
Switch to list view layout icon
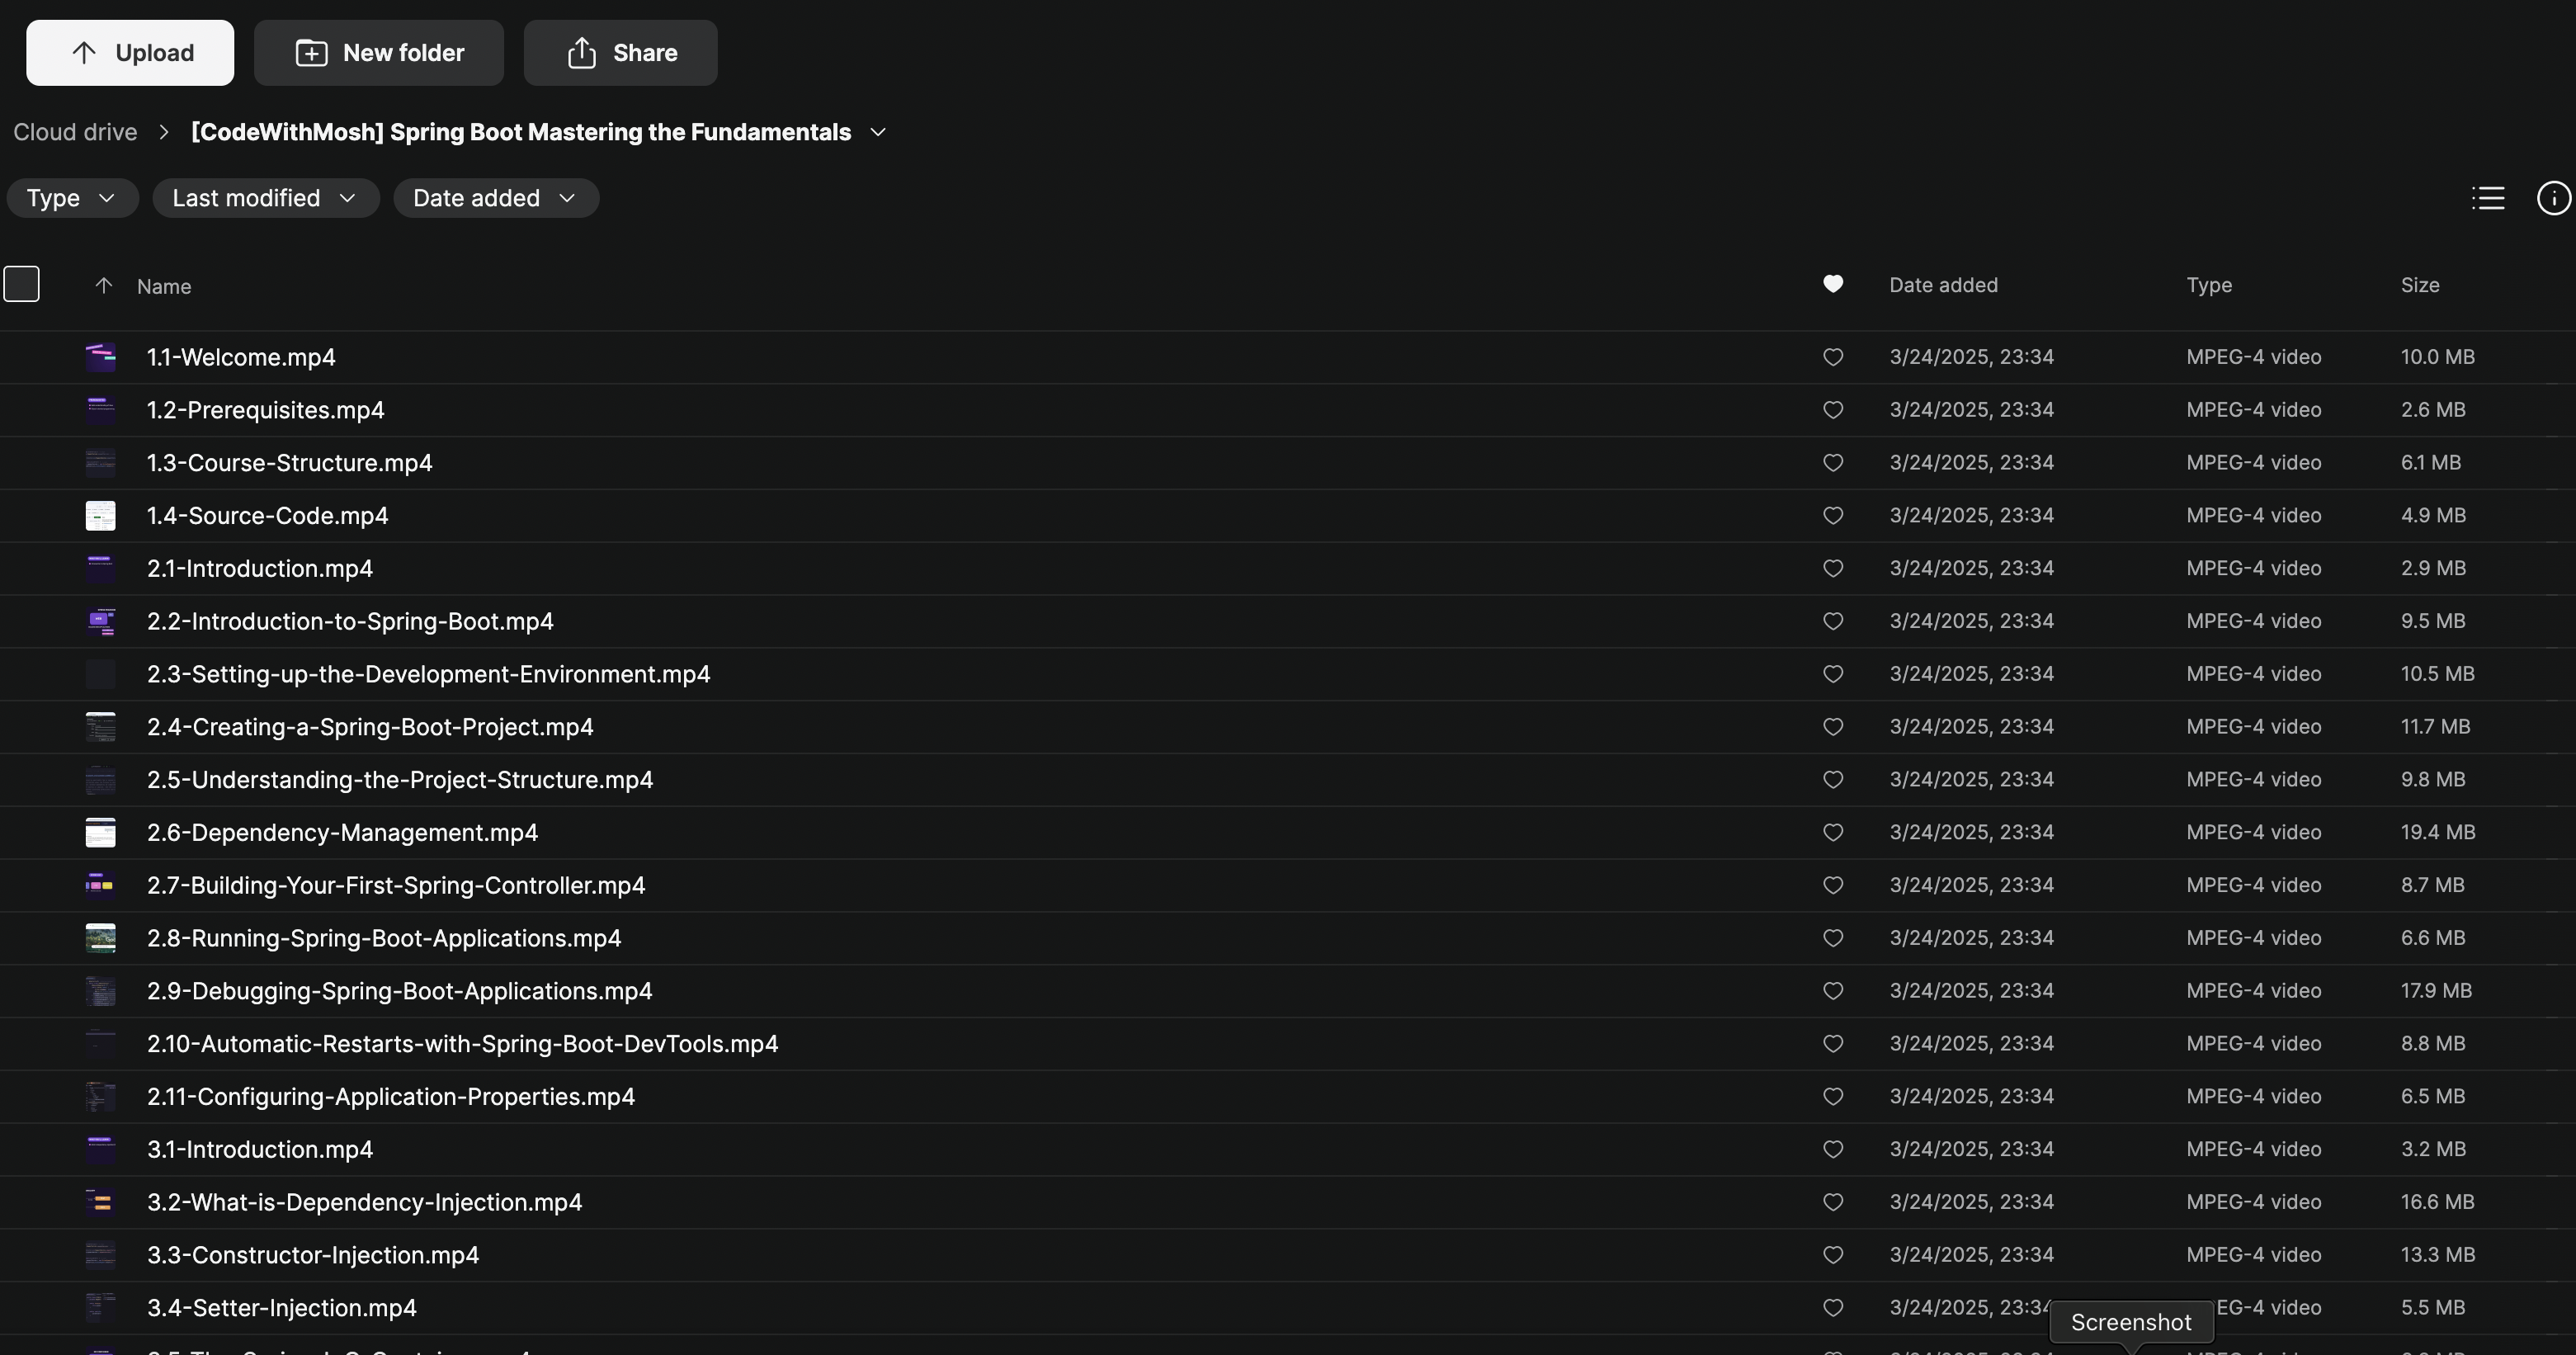[2488, 198]
